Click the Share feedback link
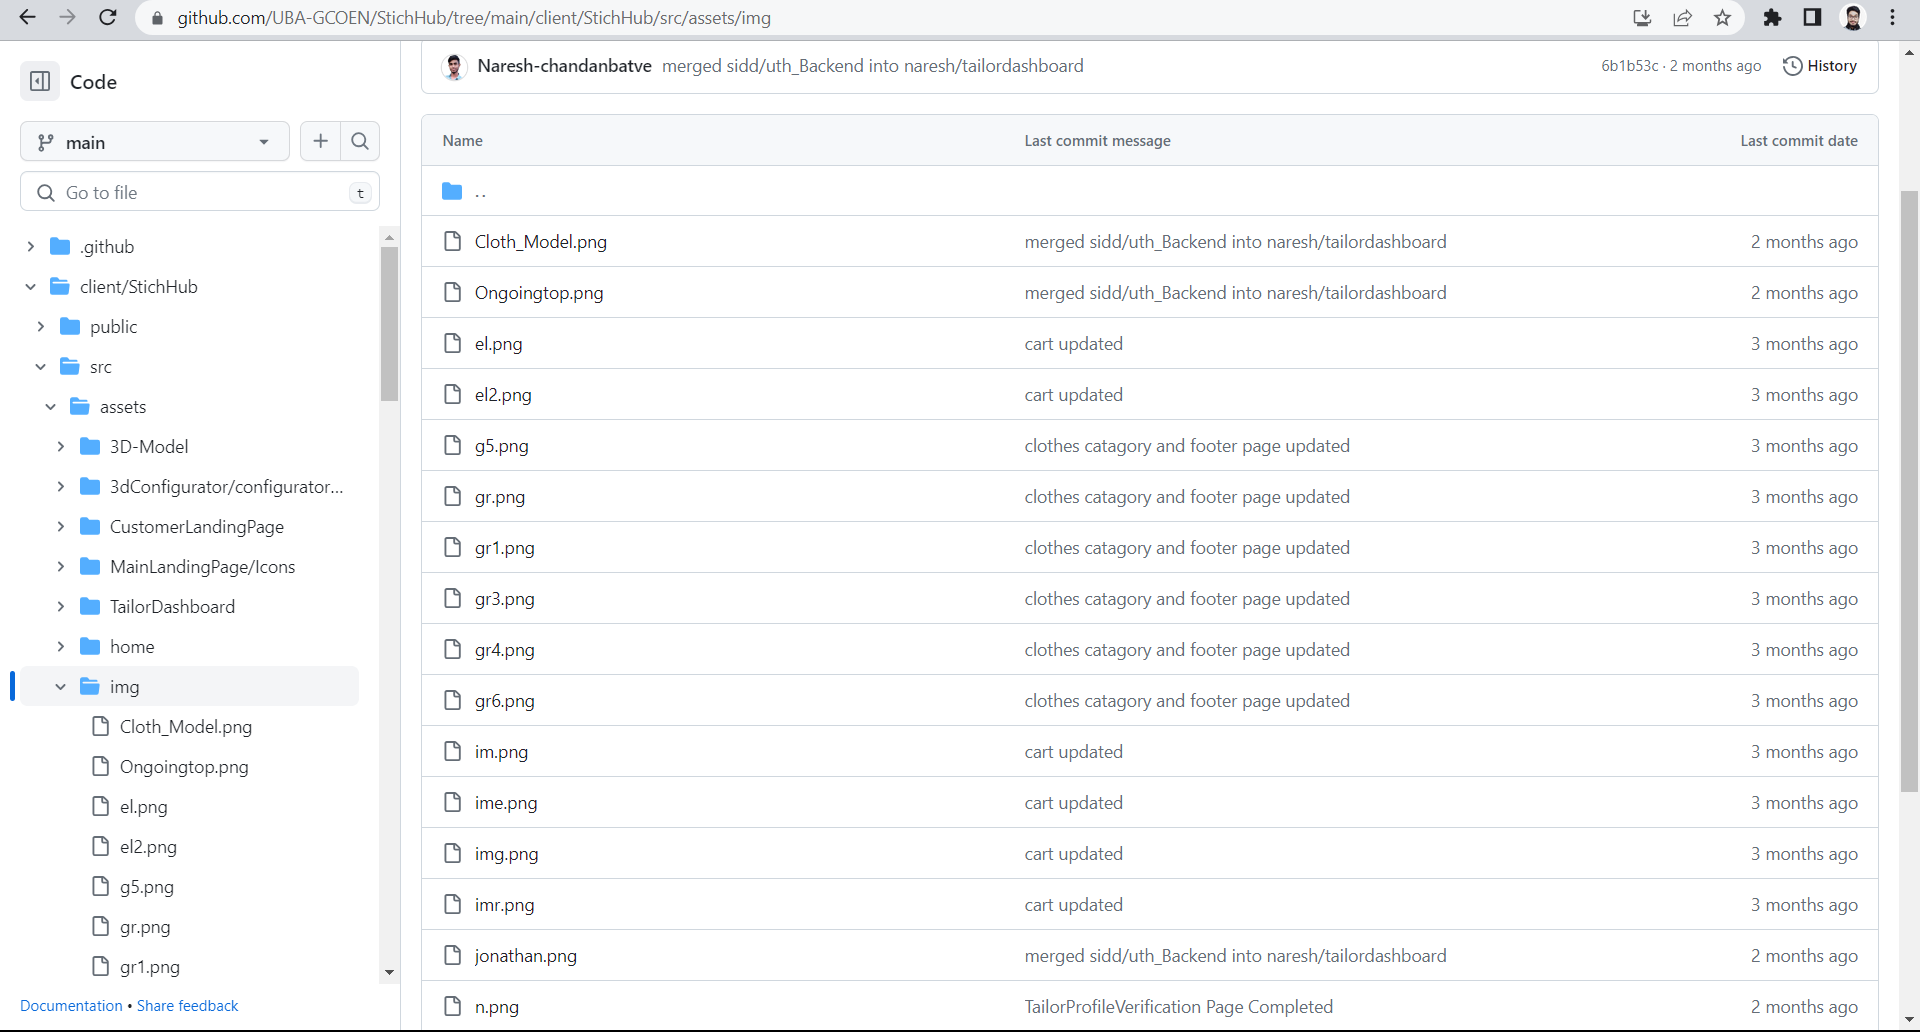 coord(187,1005)
